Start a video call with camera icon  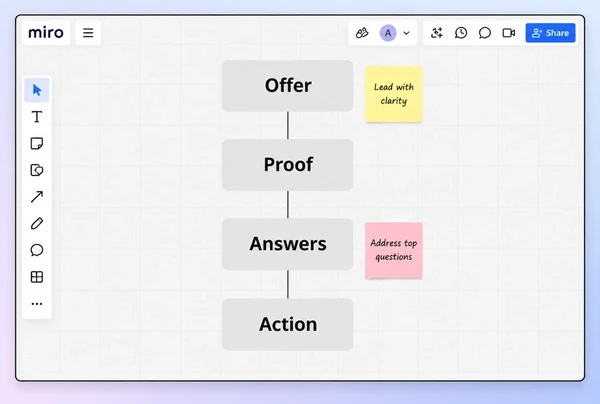509,33
